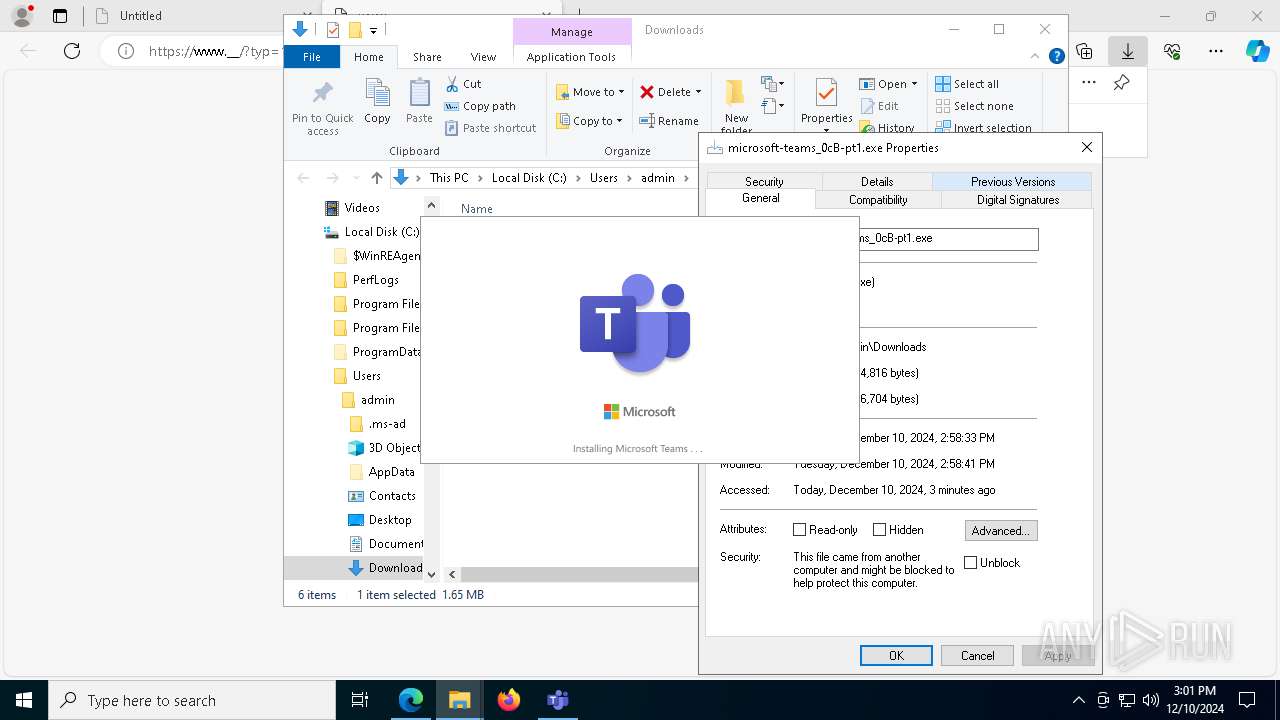
Task: Switch to the View ribbon tab
Action: click(x=483, y=57)
